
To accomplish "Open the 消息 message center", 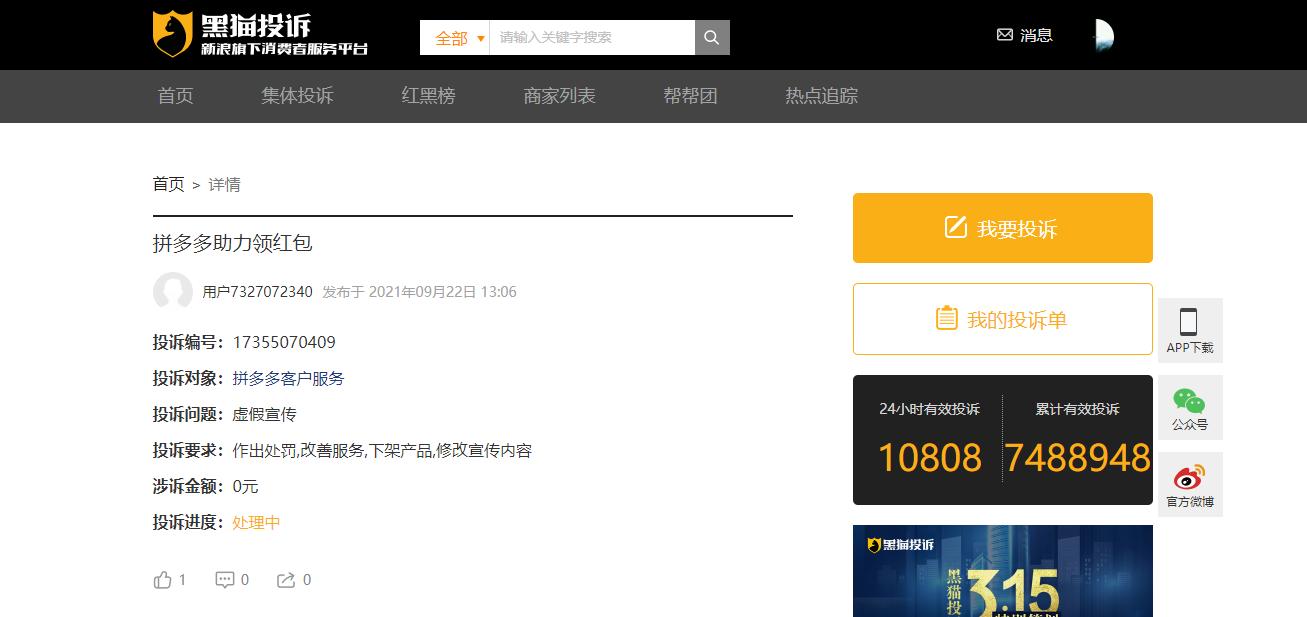I will [1026, 34].
